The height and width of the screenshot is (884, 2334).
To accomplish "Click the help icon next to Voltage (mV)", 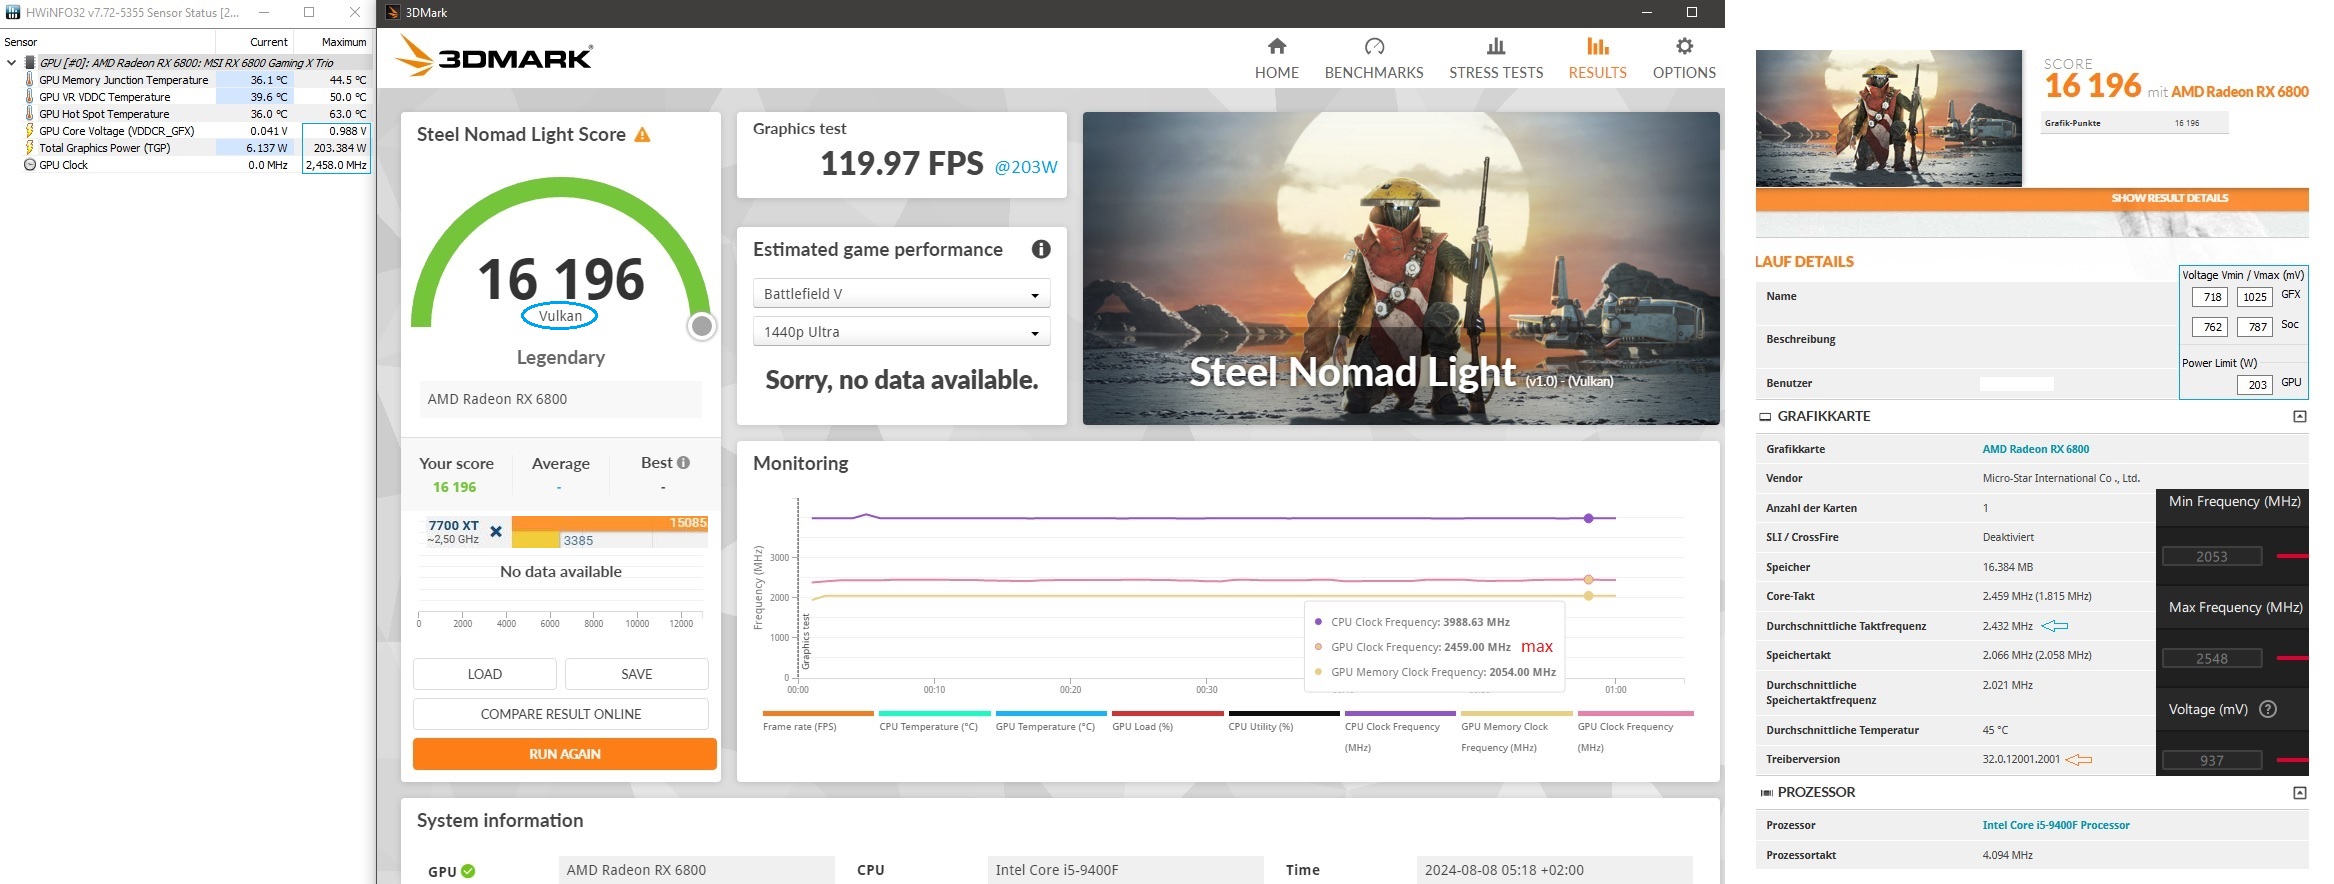I will [x=2268, y=709].
